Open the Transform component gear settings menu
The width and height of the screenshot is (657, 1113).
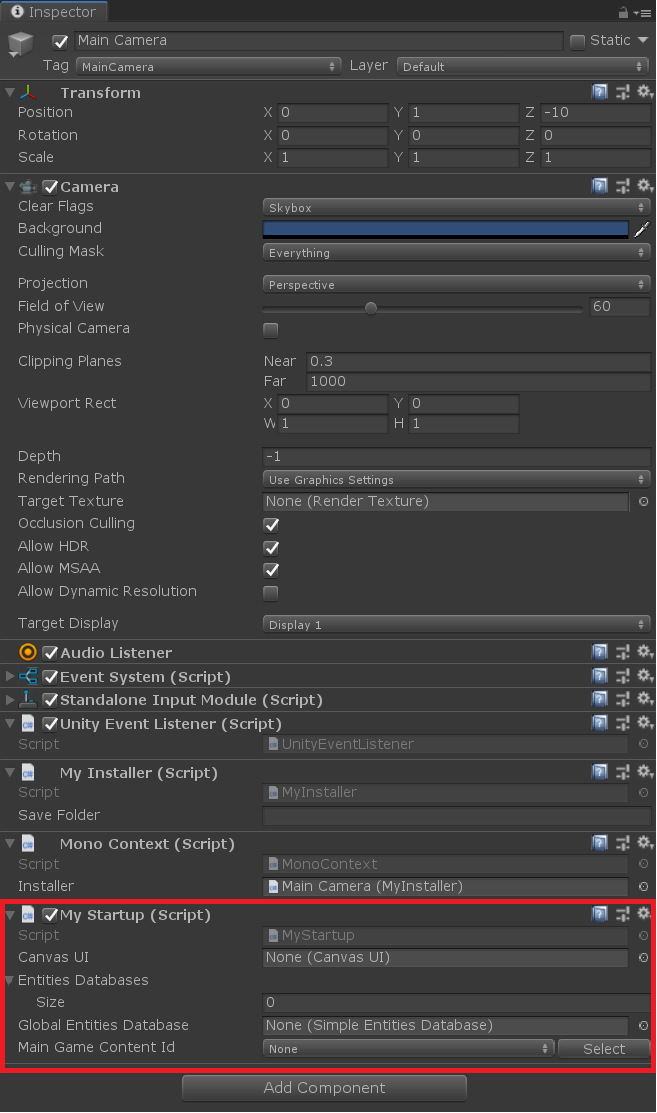coord(644,92)
